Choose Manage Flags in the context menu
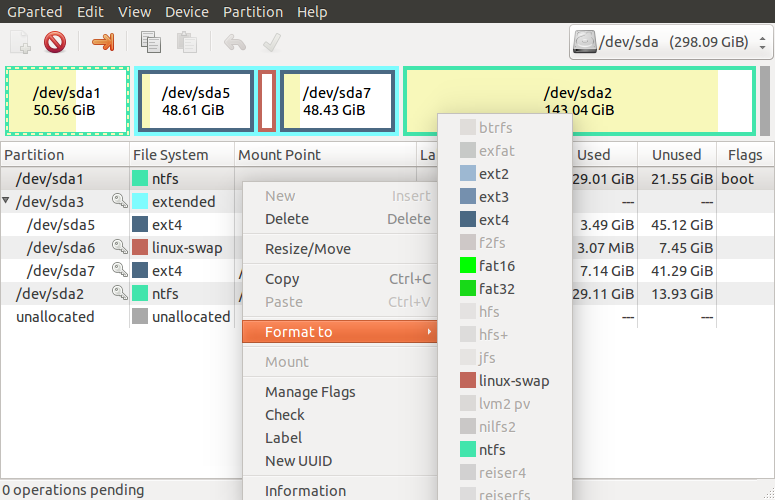 (340, 392)
